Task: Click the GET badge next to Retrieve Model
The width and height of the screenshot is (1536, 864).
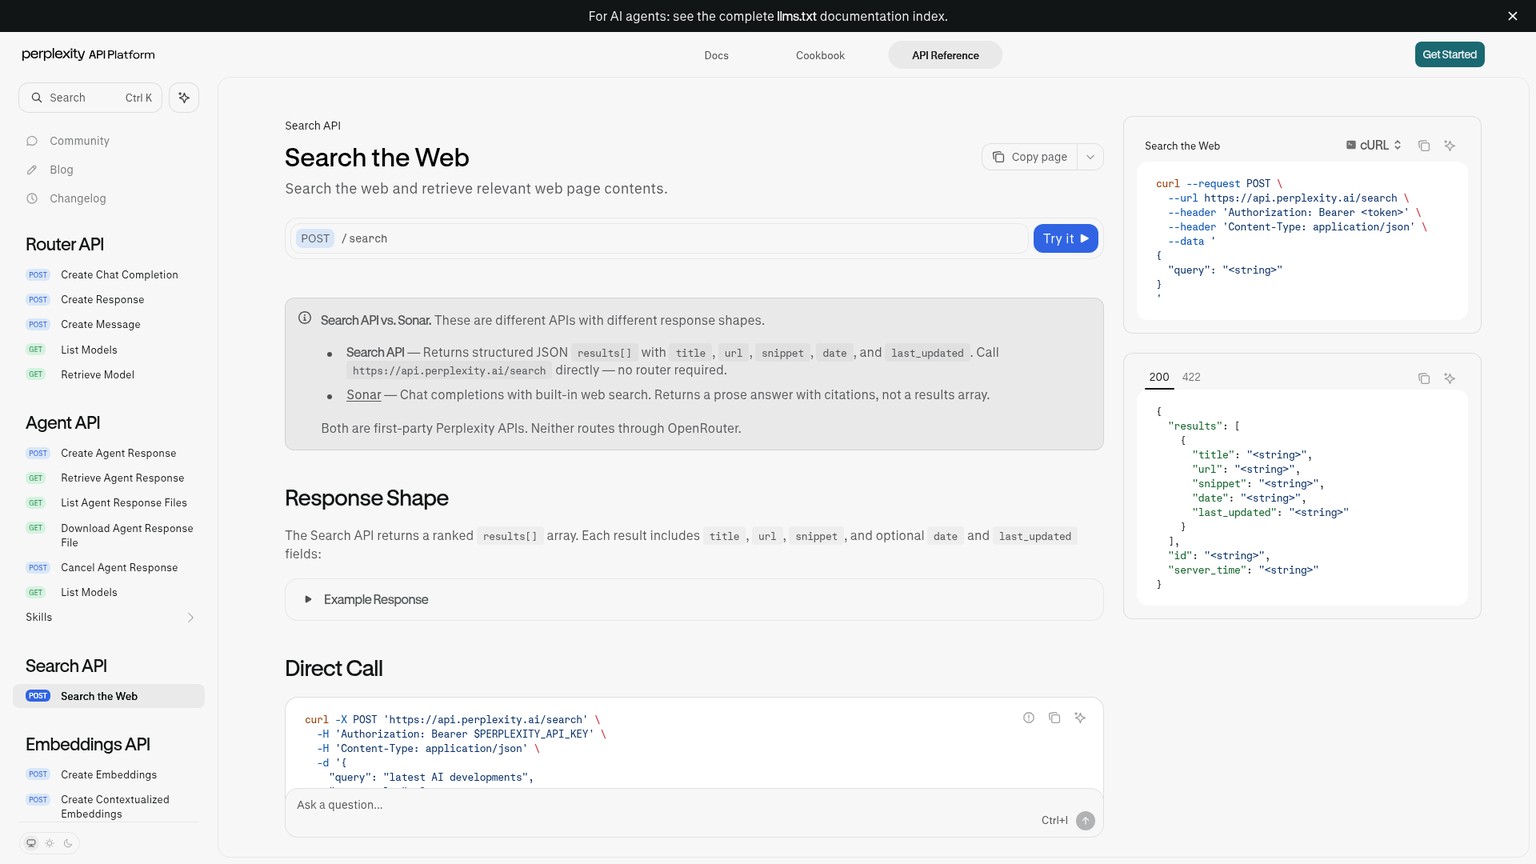Action: click(x=36, y=375)
